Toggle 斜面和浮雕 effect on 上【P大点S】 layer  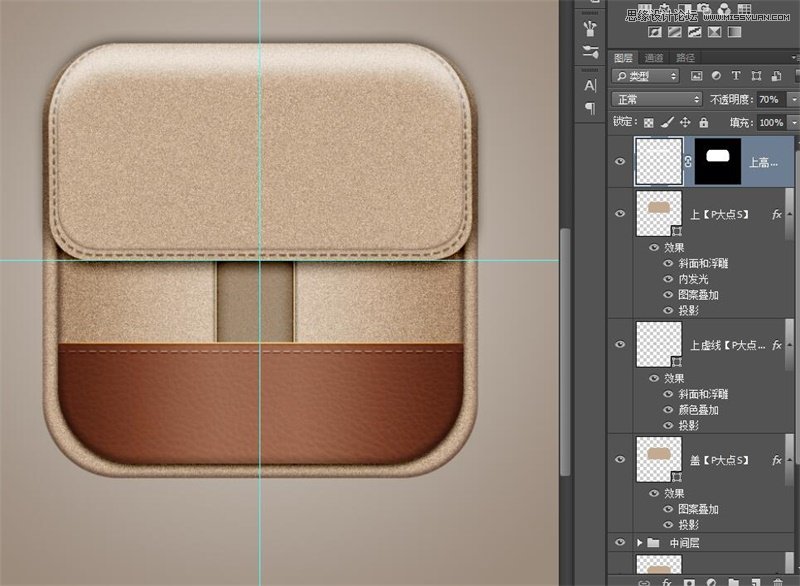click(668, 264)
